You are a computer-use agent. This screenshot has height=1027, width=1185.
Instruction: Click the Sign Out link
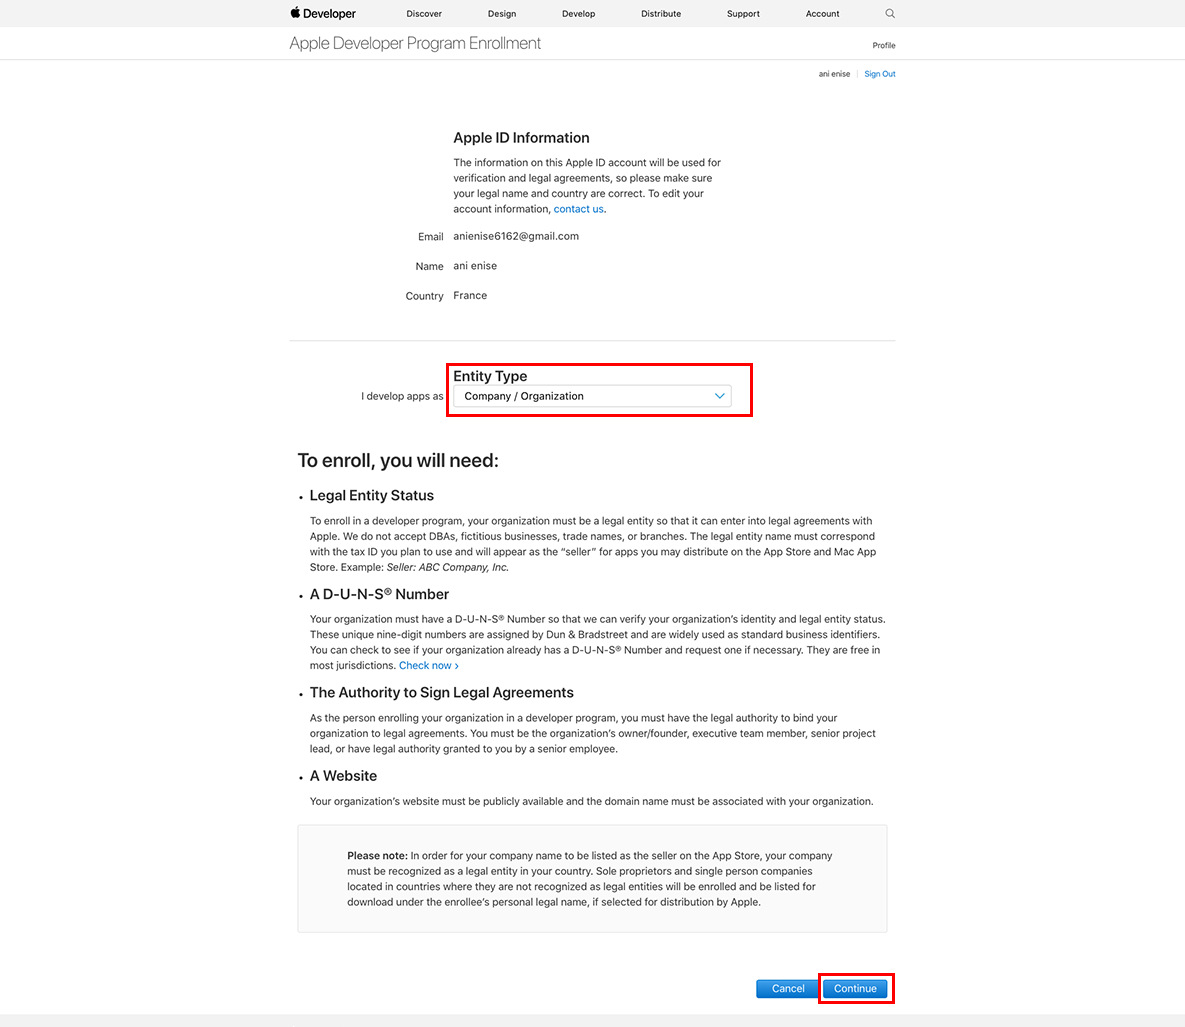pos(880,74)
